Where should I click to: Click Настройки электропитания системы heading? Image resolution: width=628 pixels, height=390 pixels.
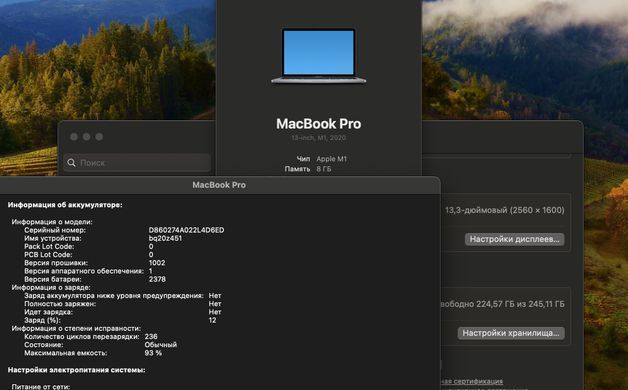tap(76, 370)
